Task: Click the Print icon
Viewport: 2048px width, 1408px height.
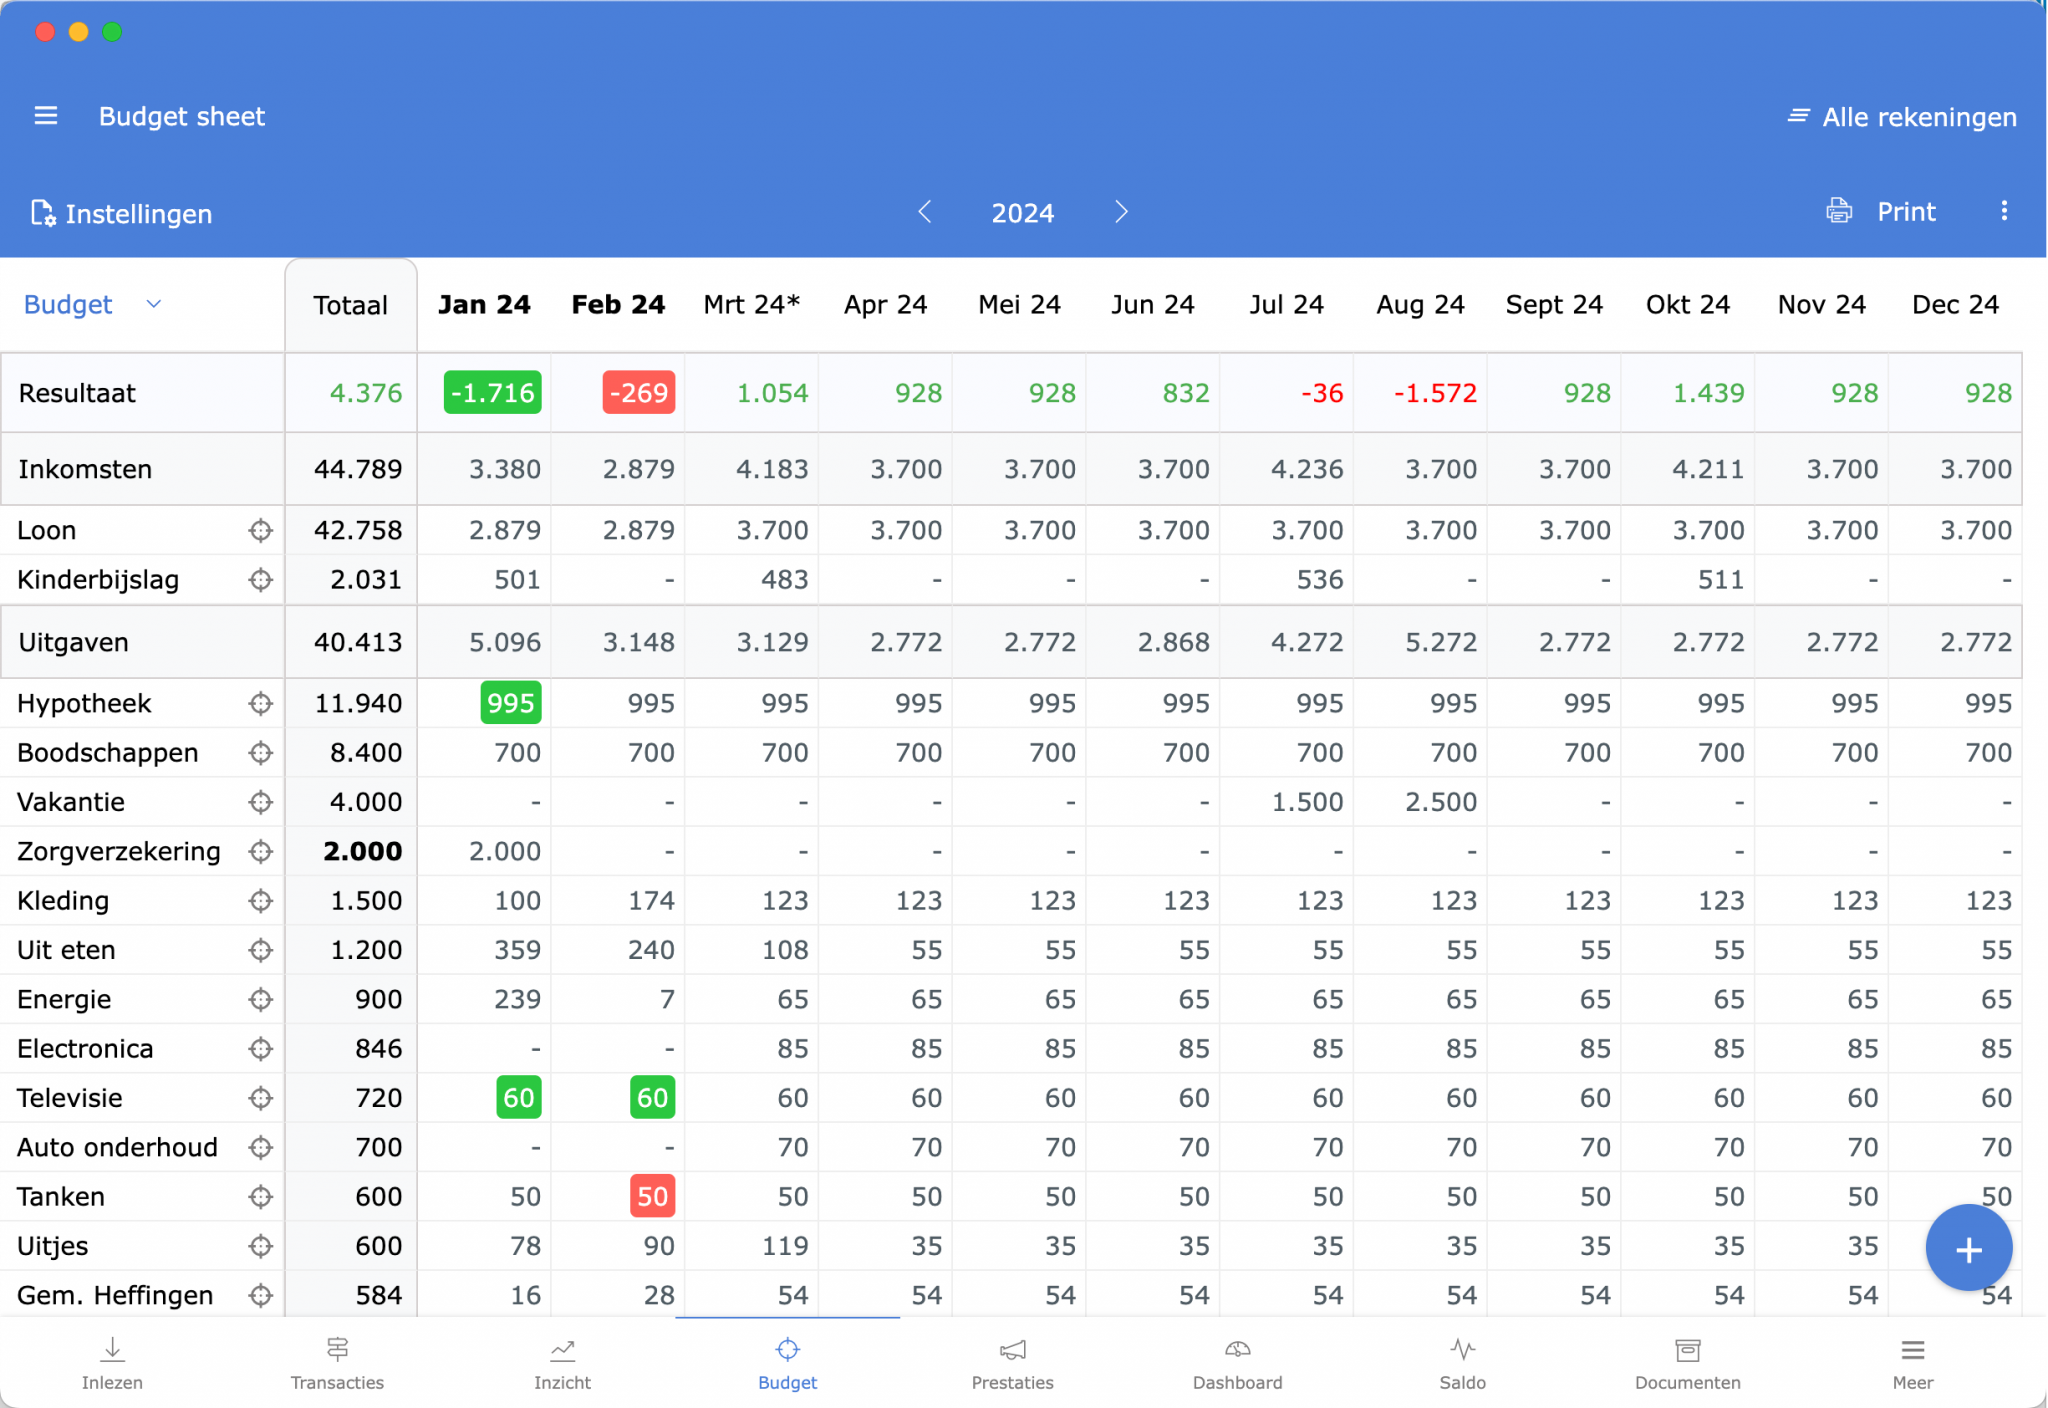Action: point(1838,211)
